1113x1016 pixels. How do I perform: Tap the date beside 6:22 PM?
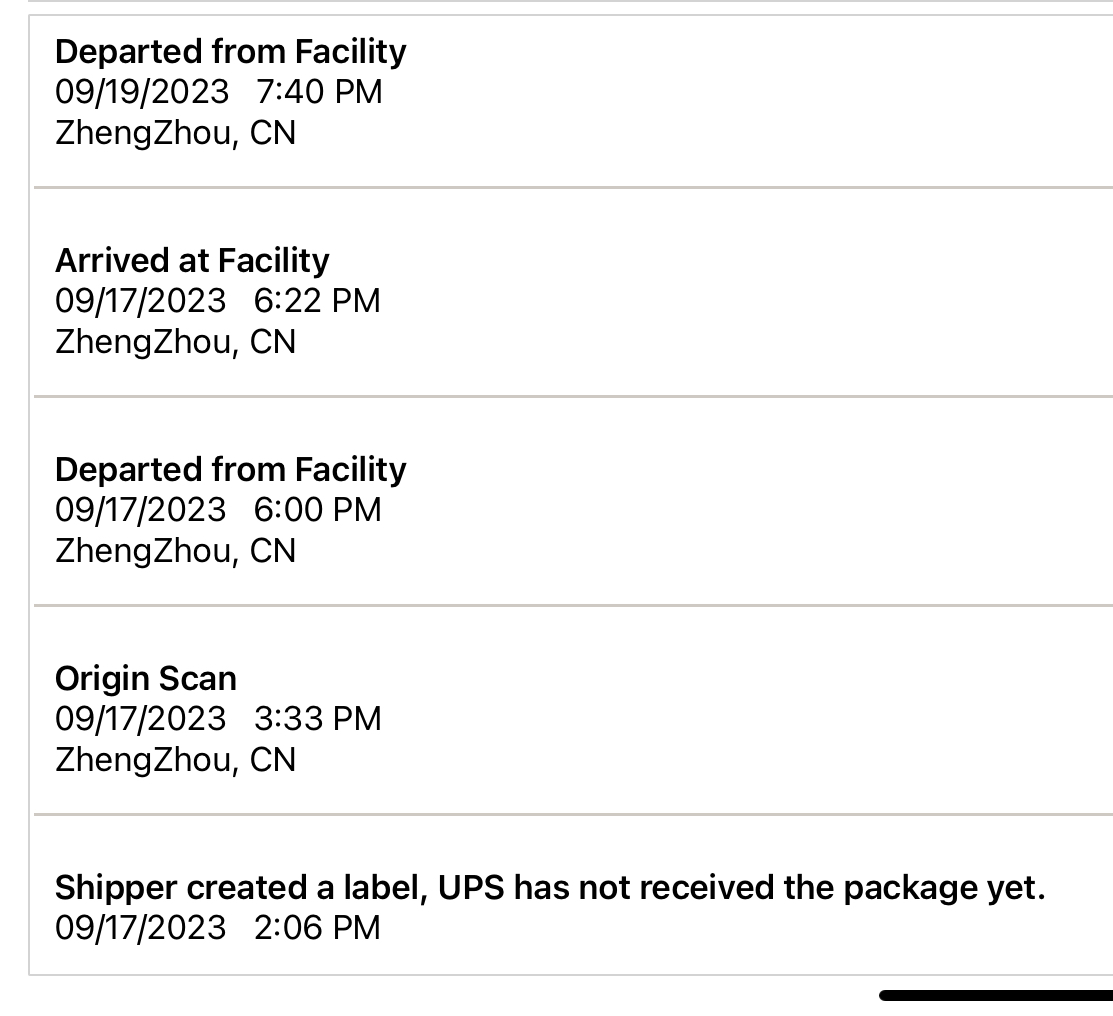[141, 301]
